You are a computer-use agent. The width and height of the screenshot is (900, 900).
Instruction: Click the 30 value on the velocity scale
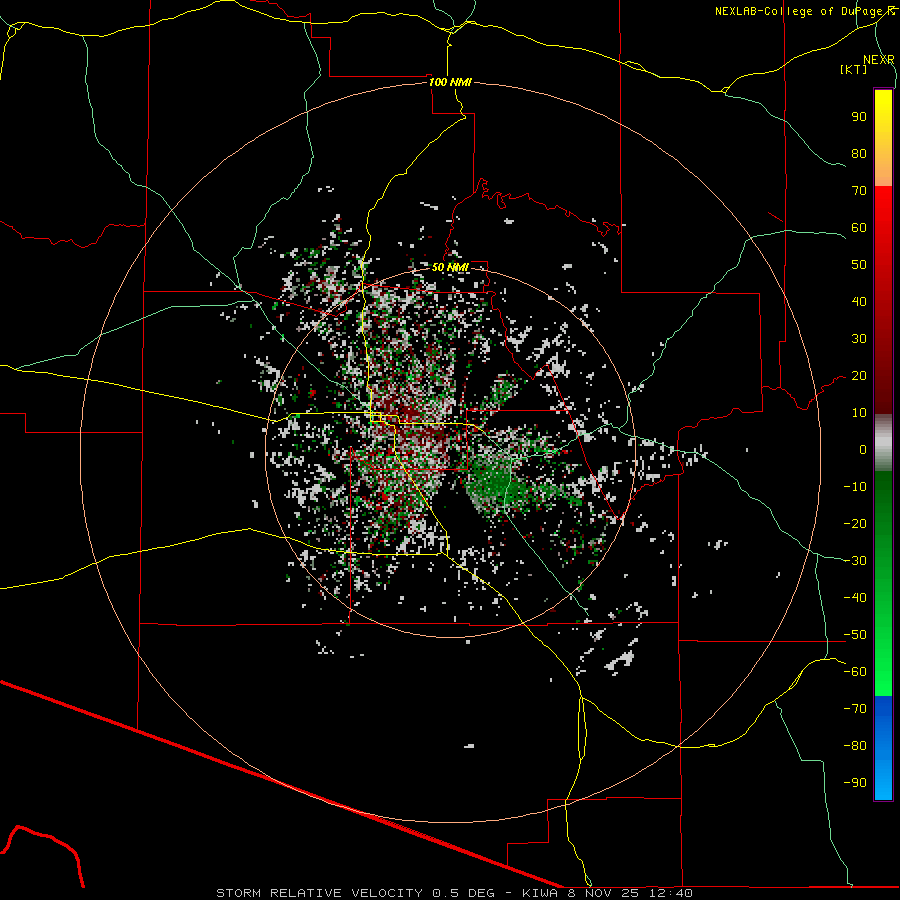pos(859,339)
